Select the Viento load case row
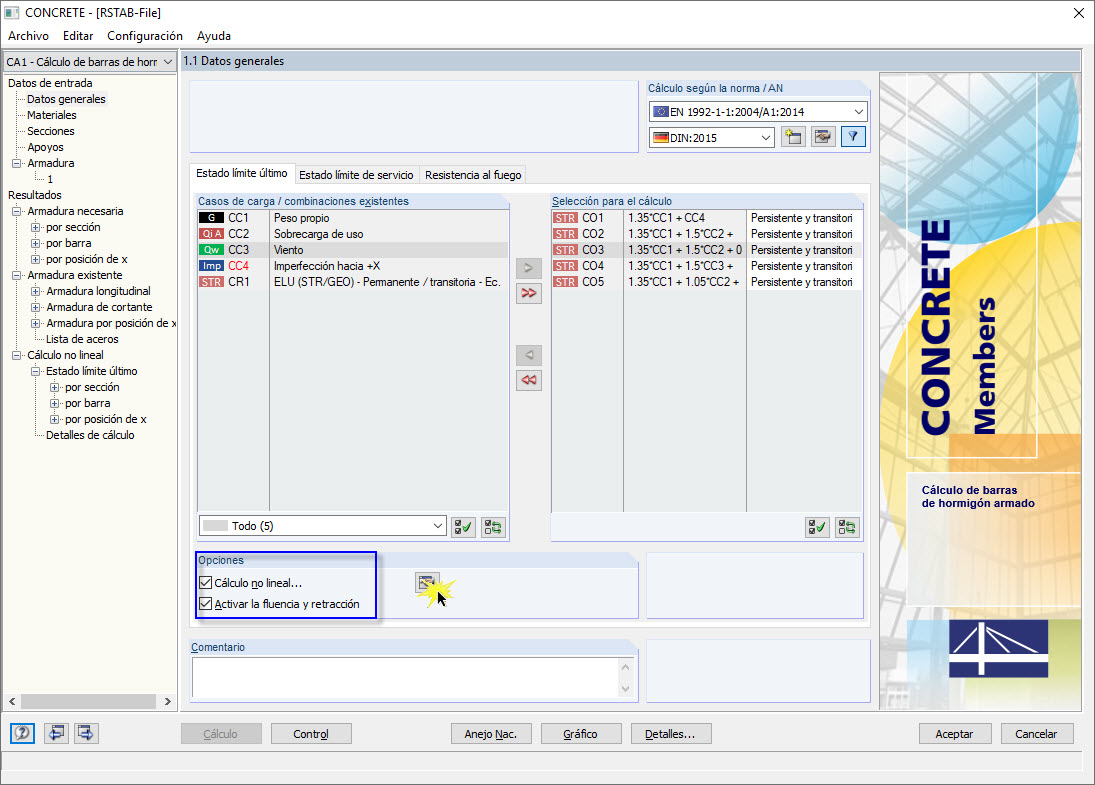1095x785 pixels. [353, 250]
